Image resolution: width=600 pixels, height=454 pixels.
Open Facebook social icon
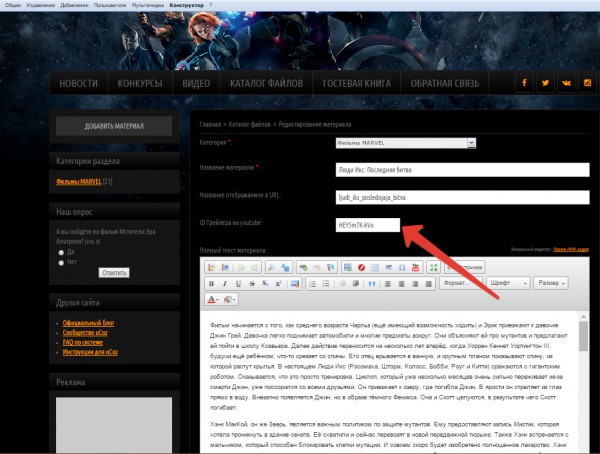524,82
